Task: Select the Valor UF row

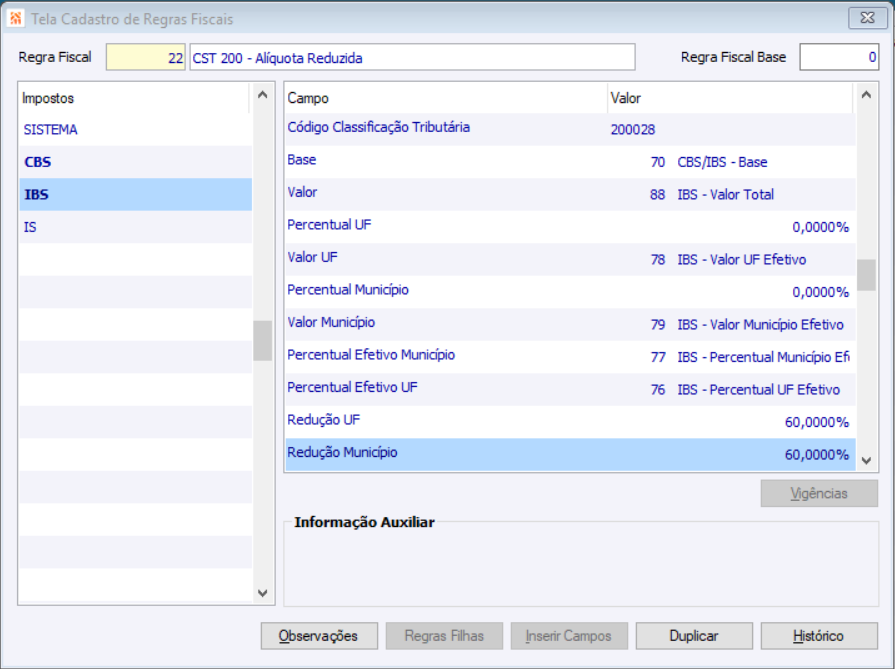Action: (570, 260)
